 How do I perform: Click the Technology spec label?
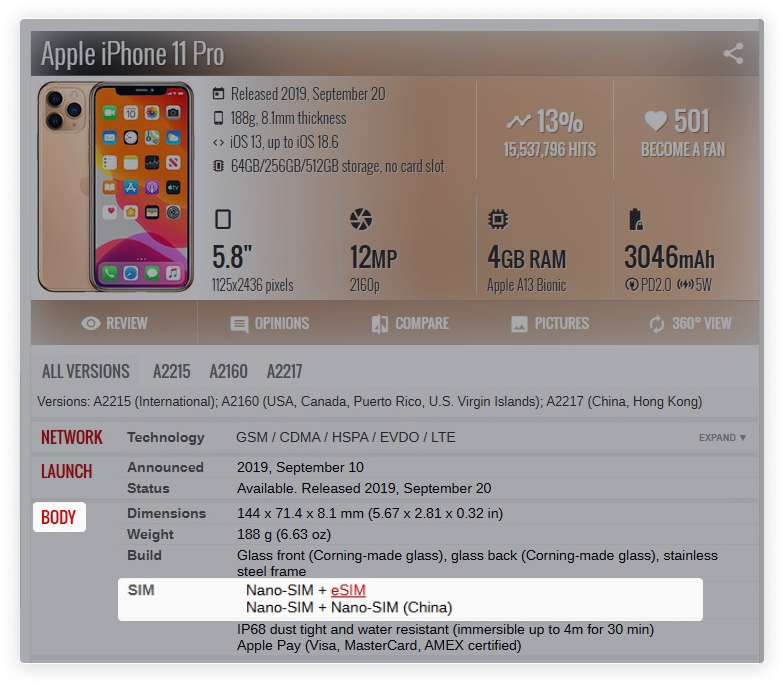[x=166, y=438]
